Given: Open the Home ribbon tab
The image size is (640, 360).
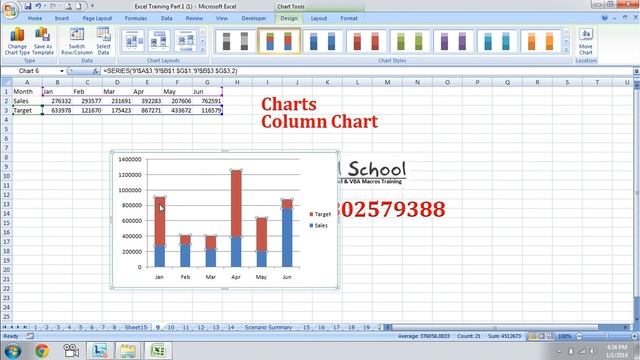Looking at the screenshot, I should [x=35, y=18].
